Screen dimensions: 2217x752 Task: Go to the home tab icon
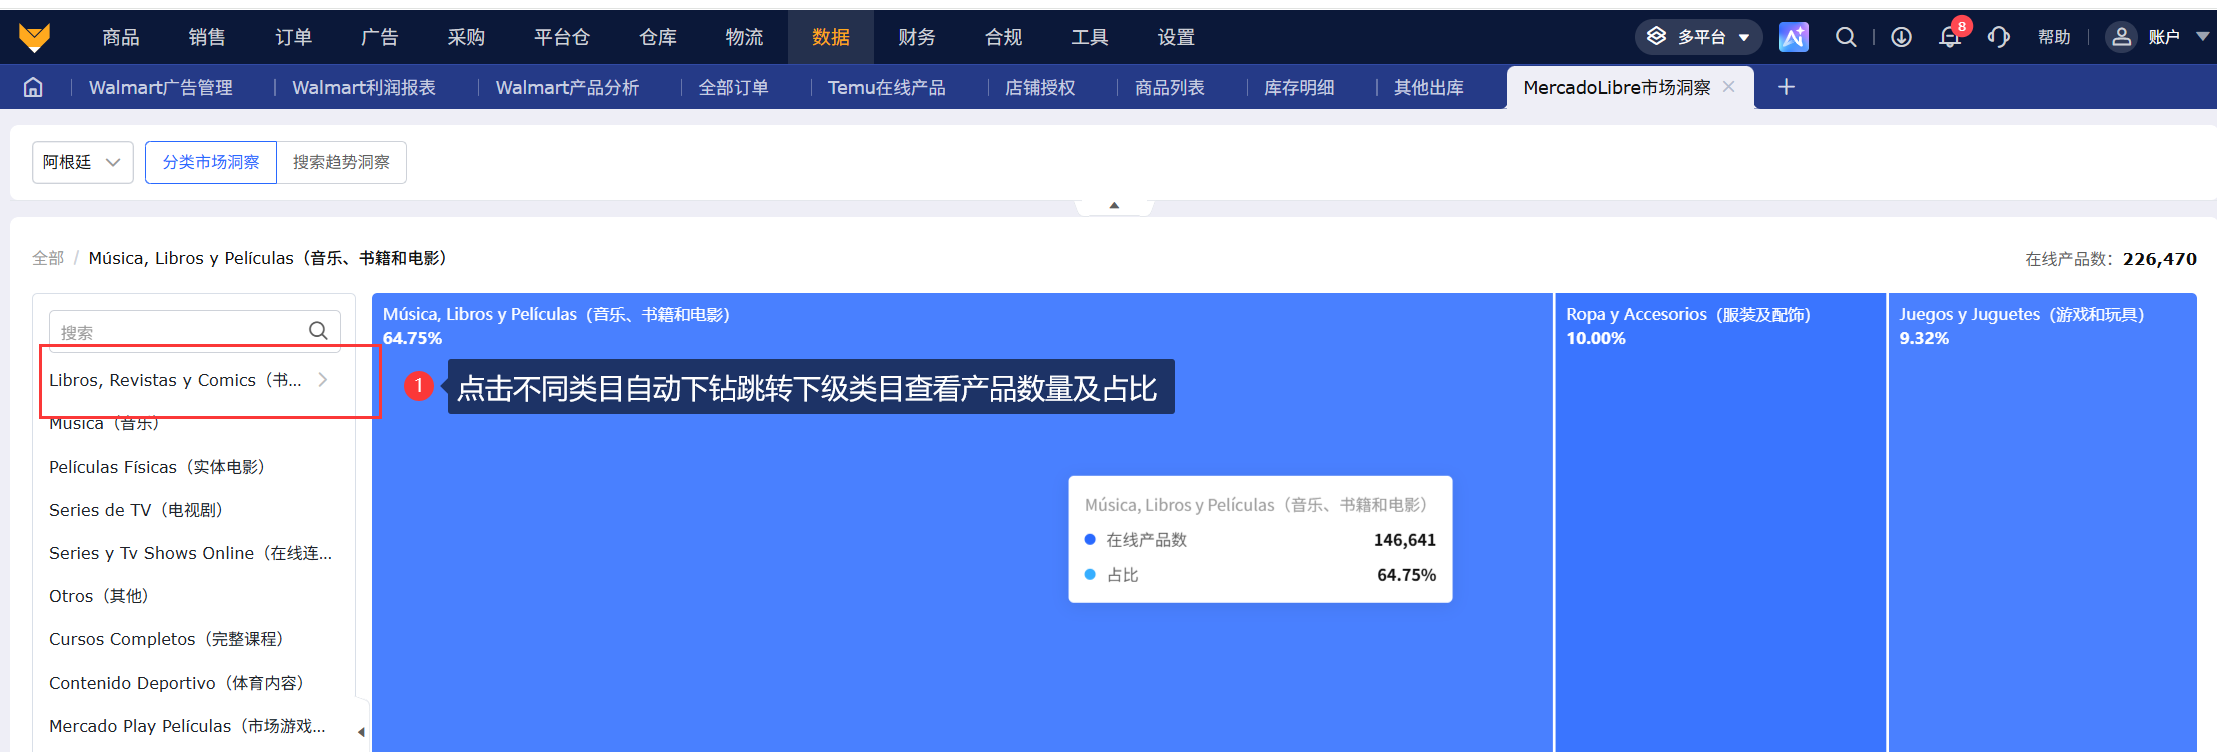(33, 87)
